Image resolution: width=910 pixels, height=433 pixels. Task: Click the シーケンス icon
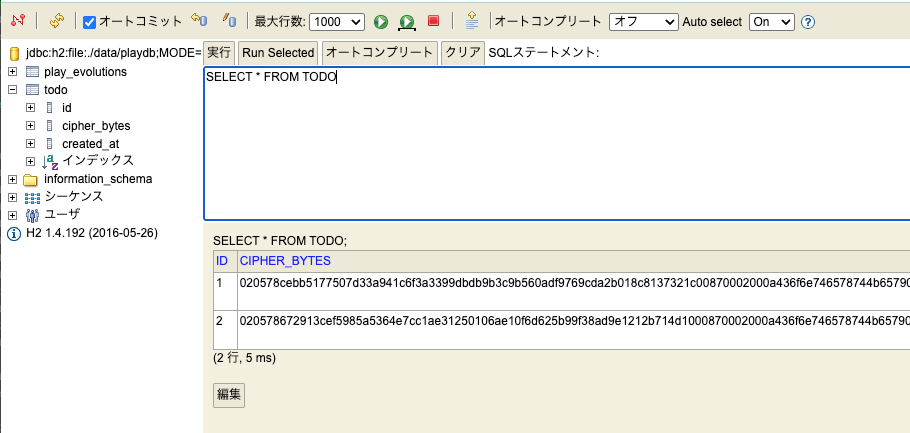(x=32, y=197)
